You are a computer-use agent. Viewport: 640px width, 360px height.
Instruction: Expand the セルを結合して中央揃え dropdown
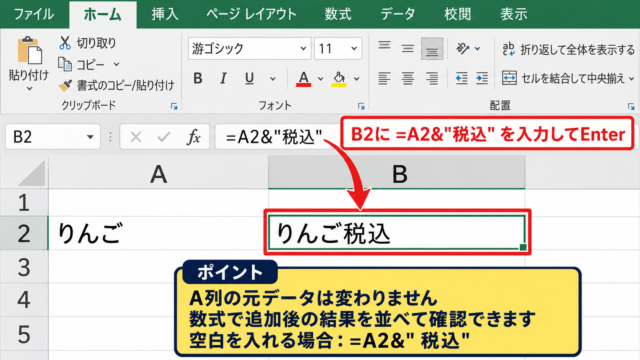pyautogui.click(x=631, y=78)
